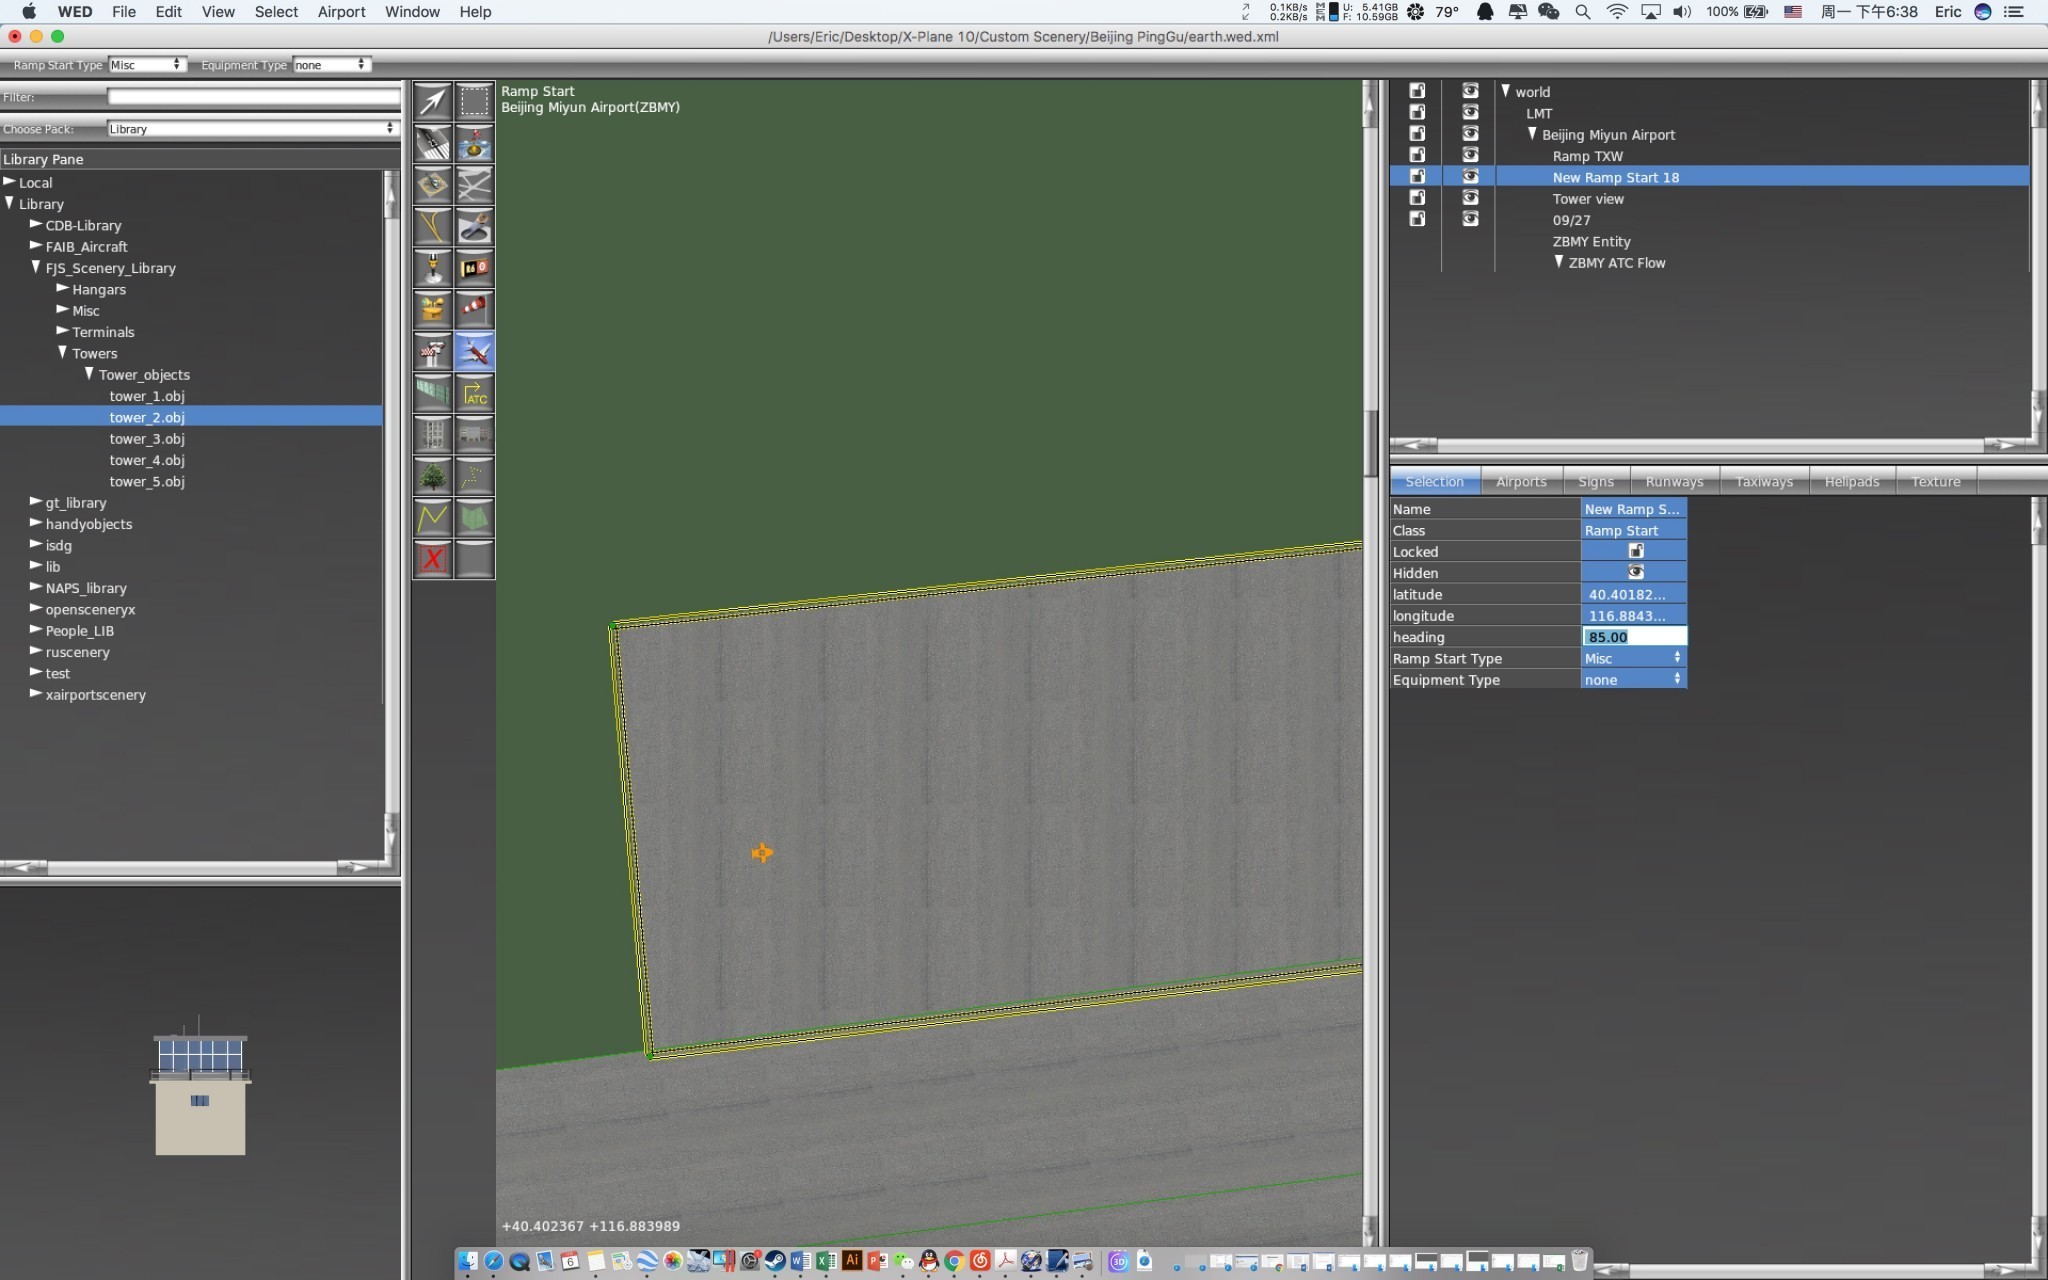
Task: Open Spotlight search in menu bar
Action: (1583, 12)
